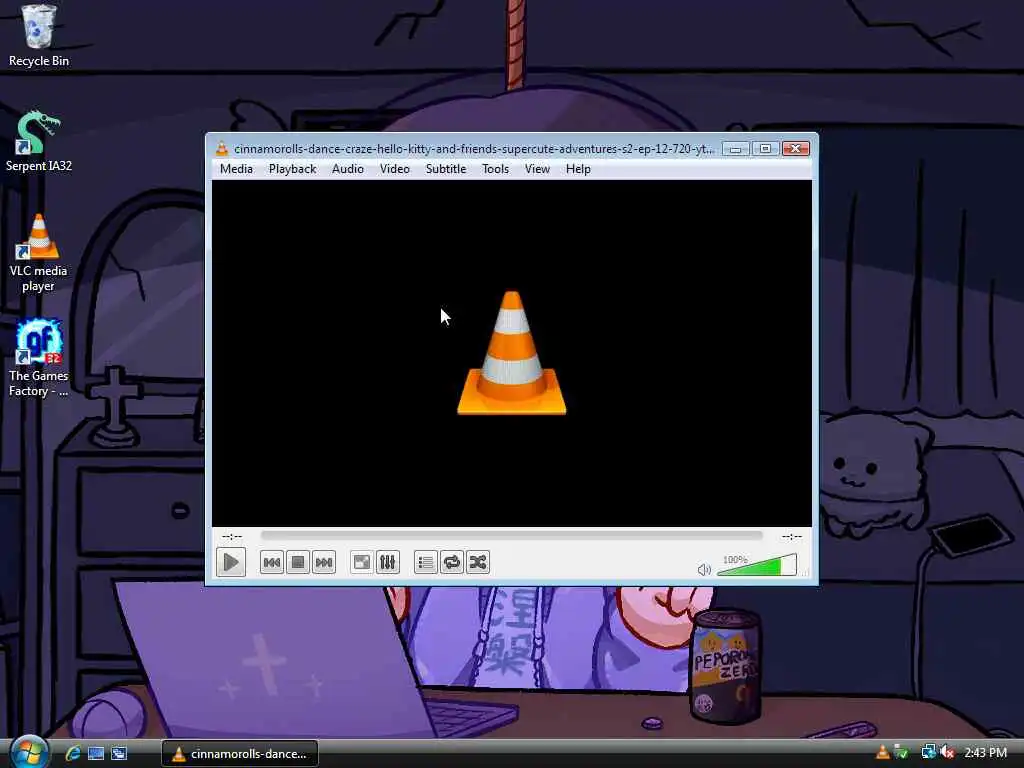Open the Help menu
The width and height of the screenshot is (1024, 768).
pyautogui.click(x=578, y=169)
